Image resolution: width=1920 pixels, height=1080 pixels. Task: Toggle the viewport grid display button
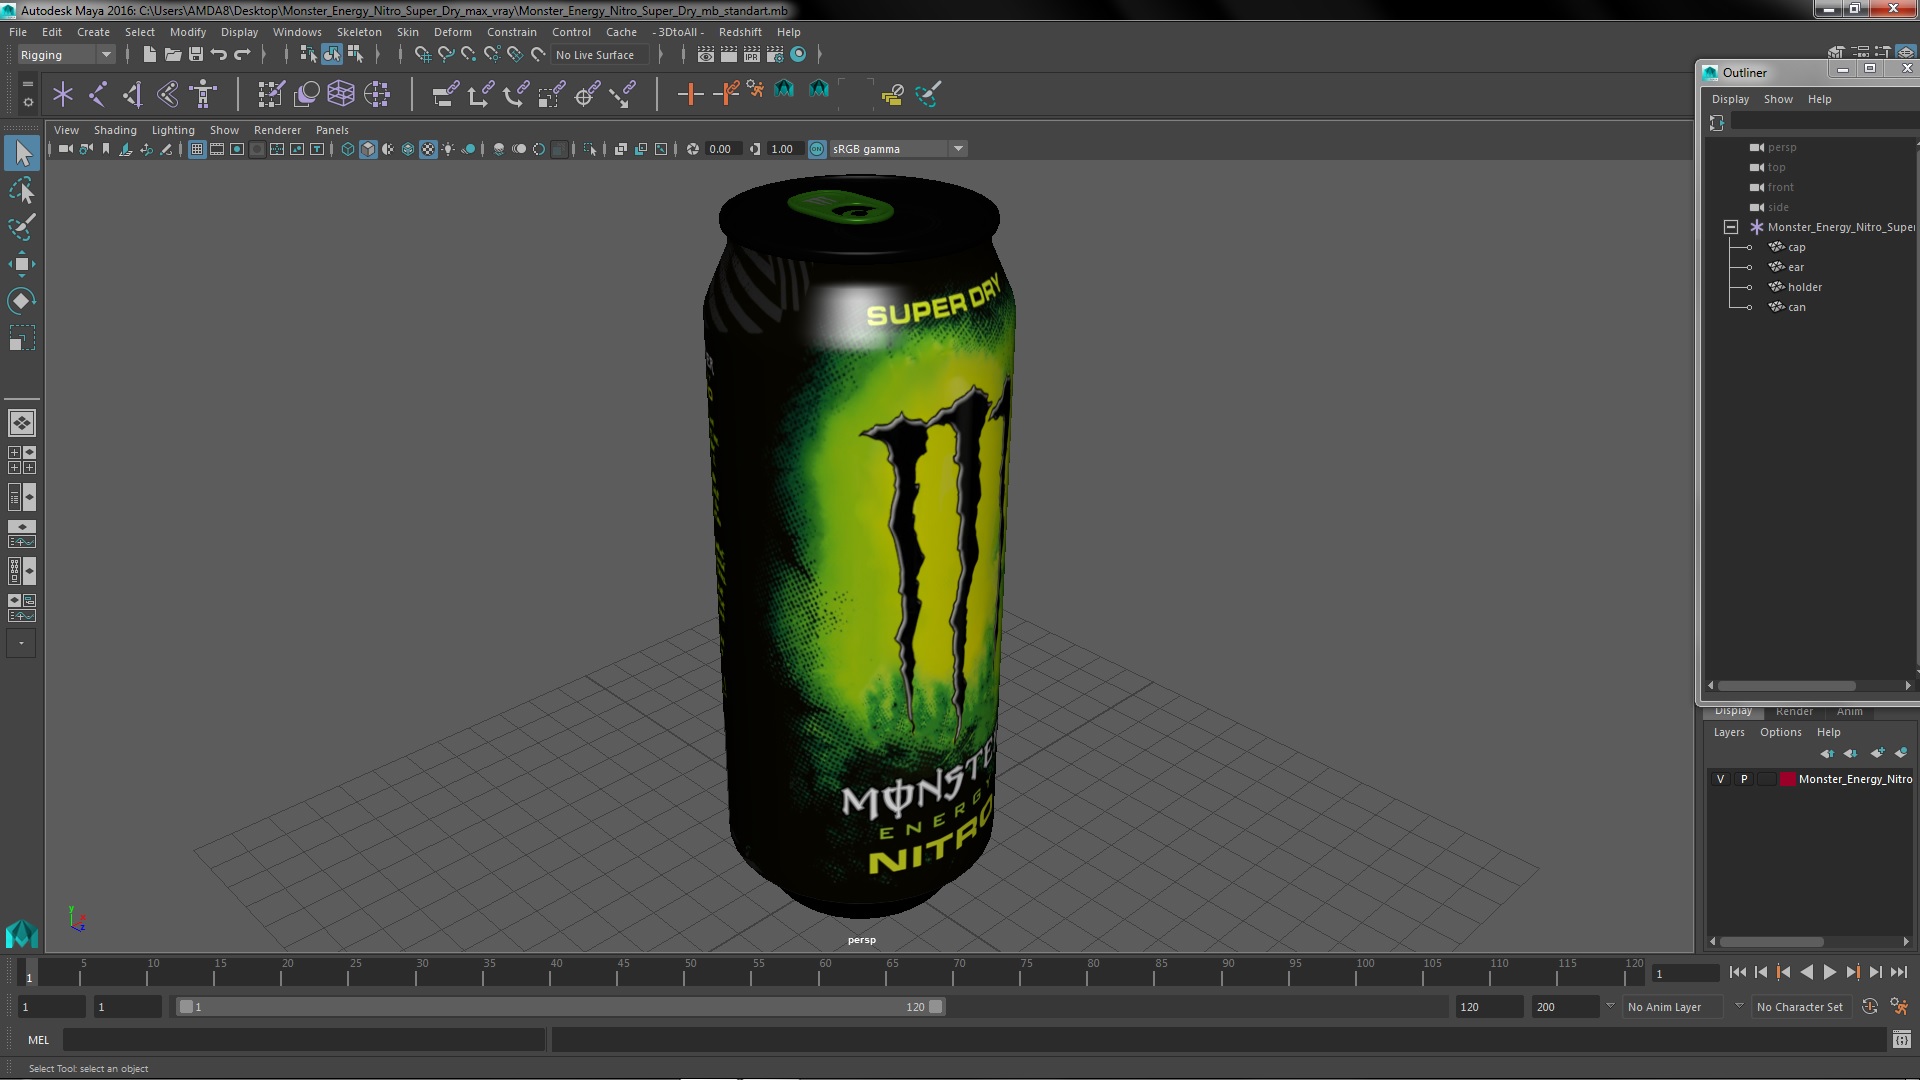point(197,149)
